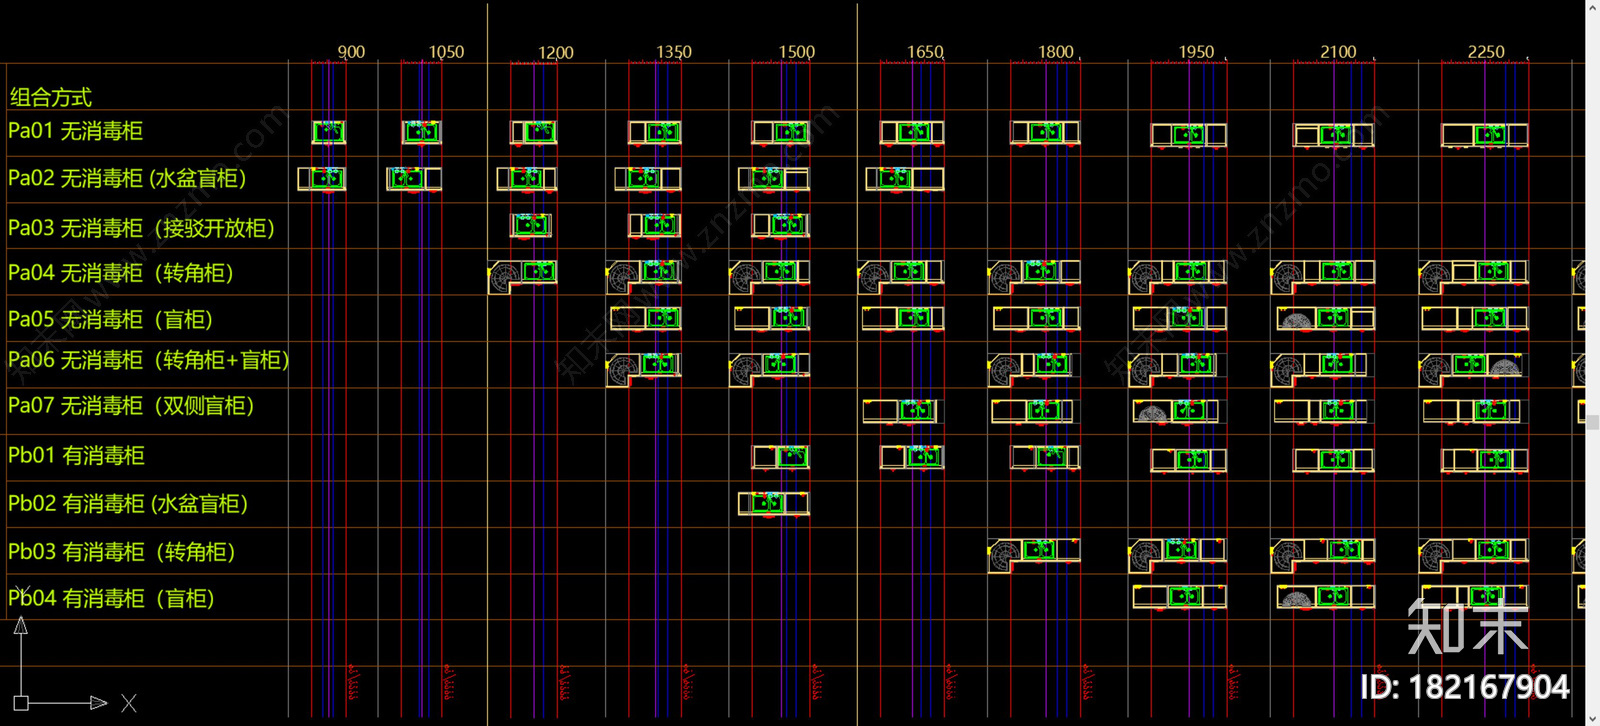
Task: Select the 2100 column dimension text
Action: pos(1338,52)
